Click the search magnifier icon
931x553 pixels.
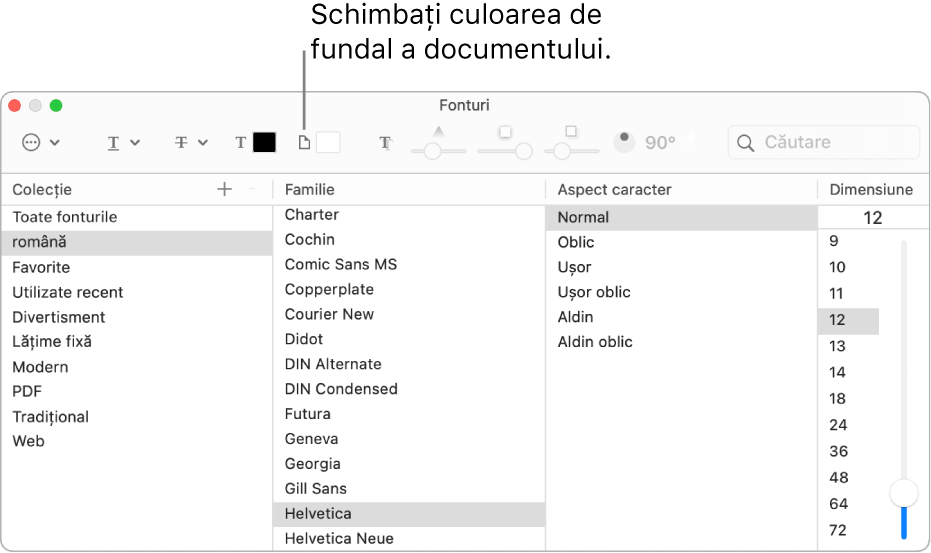click(x=745, y=143)
